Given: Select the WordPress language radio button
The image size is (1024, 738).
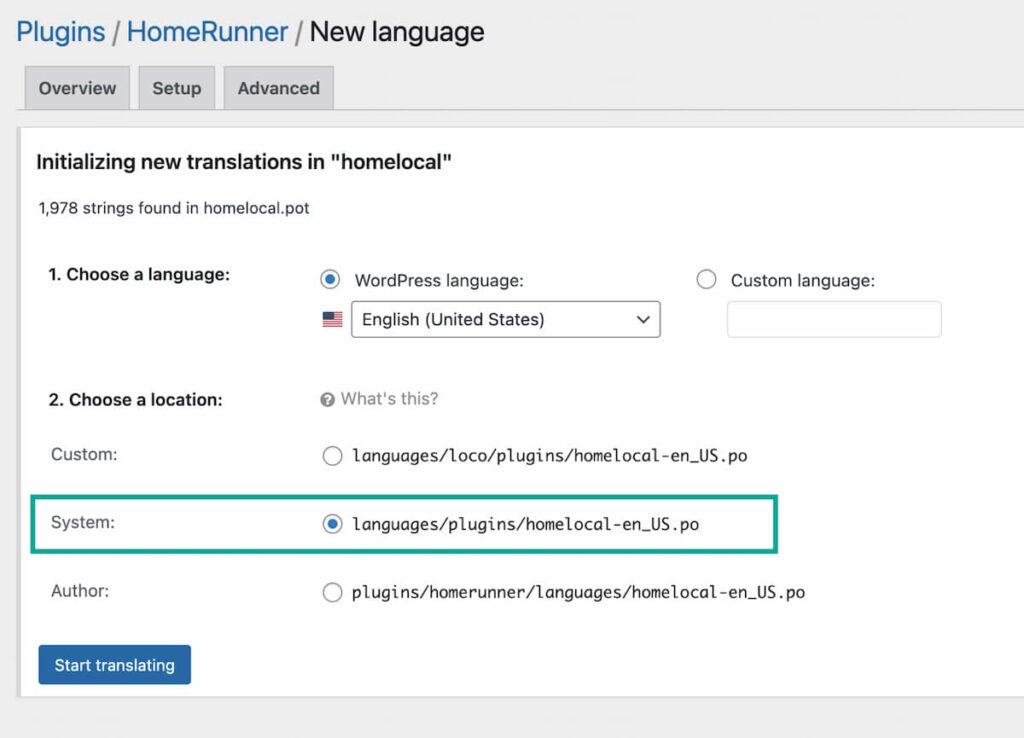Looking at the screenshot, I should point(330,280).
